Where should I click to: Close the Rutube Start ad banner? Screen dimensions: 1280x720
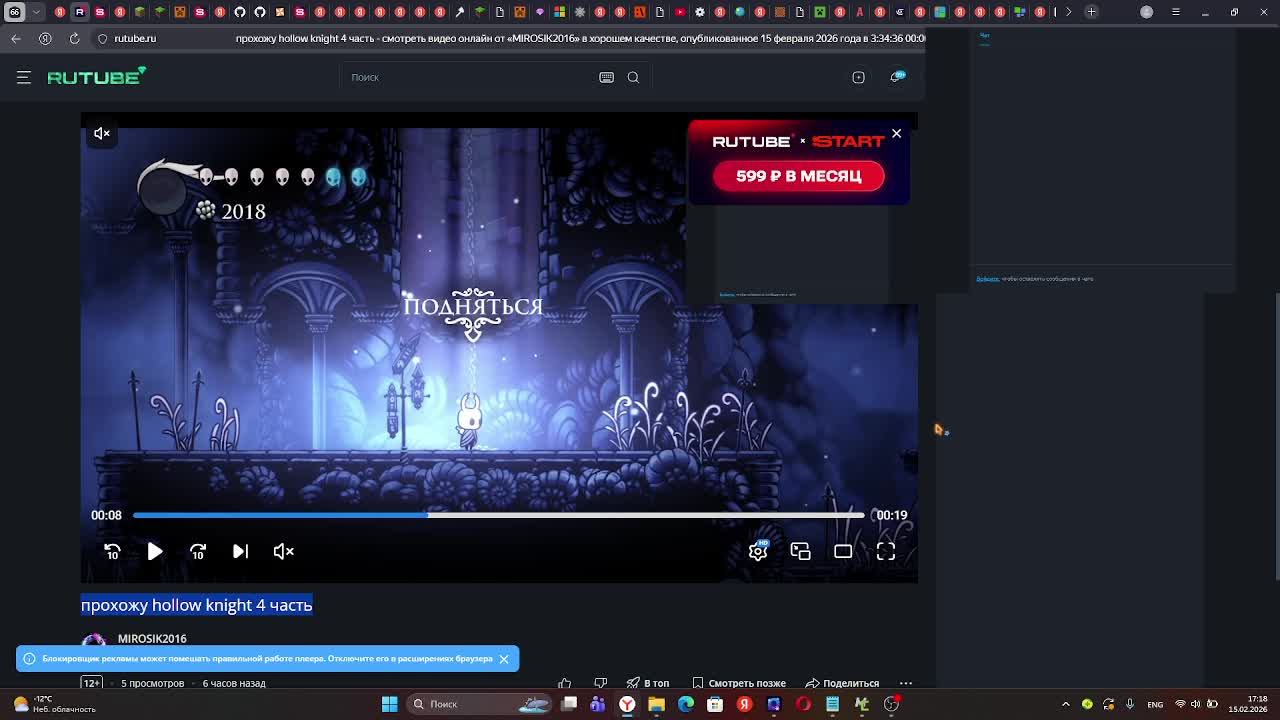(x=896, y=133)
